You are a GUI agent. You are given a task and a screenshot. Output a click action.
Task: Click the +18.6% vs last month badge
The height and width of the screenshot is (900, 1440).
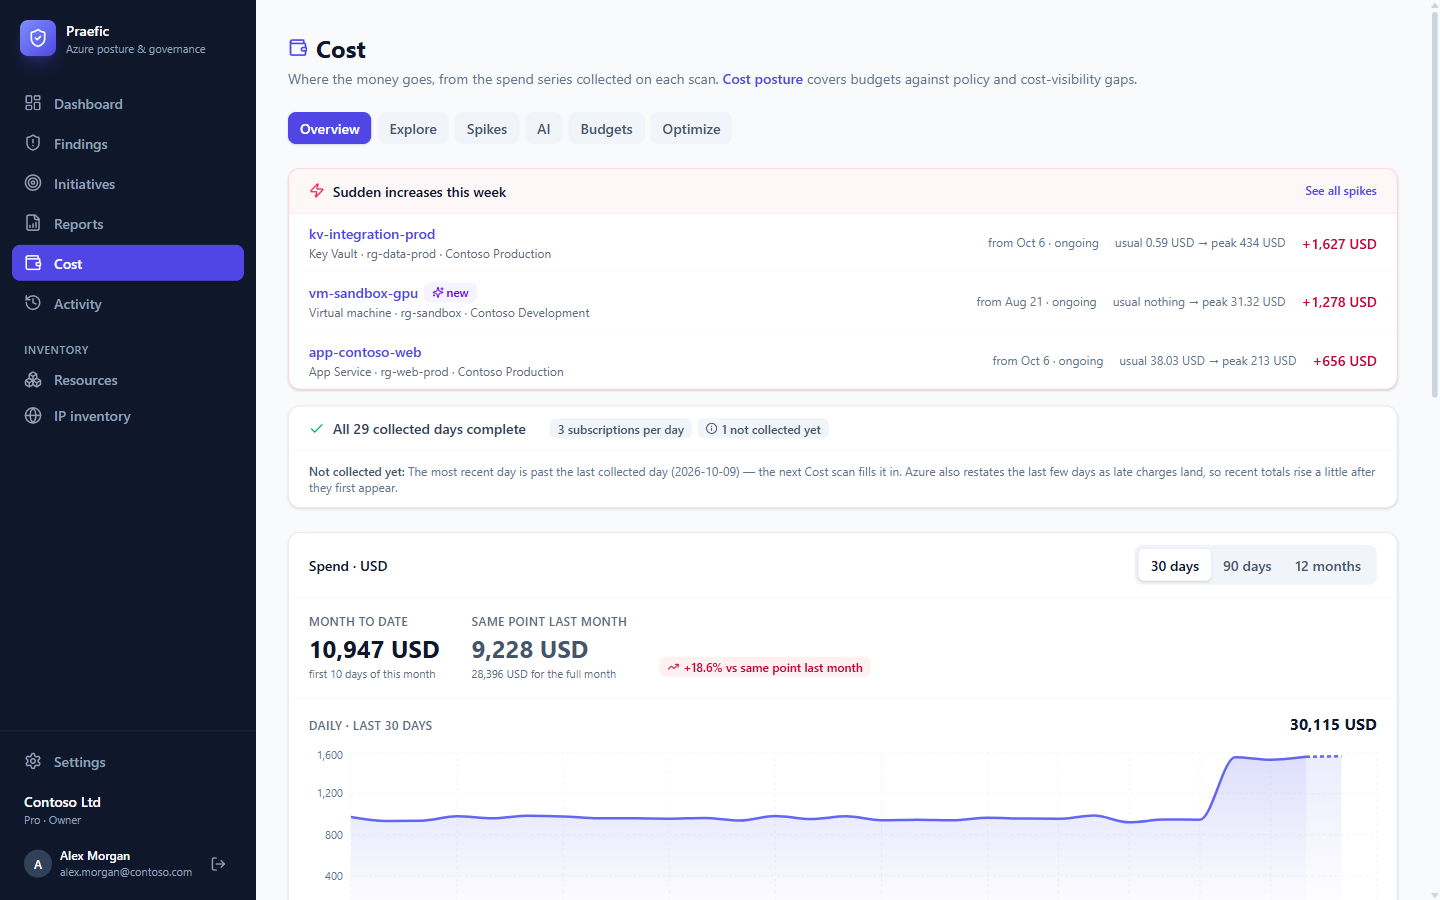click(x=765, y=667)
